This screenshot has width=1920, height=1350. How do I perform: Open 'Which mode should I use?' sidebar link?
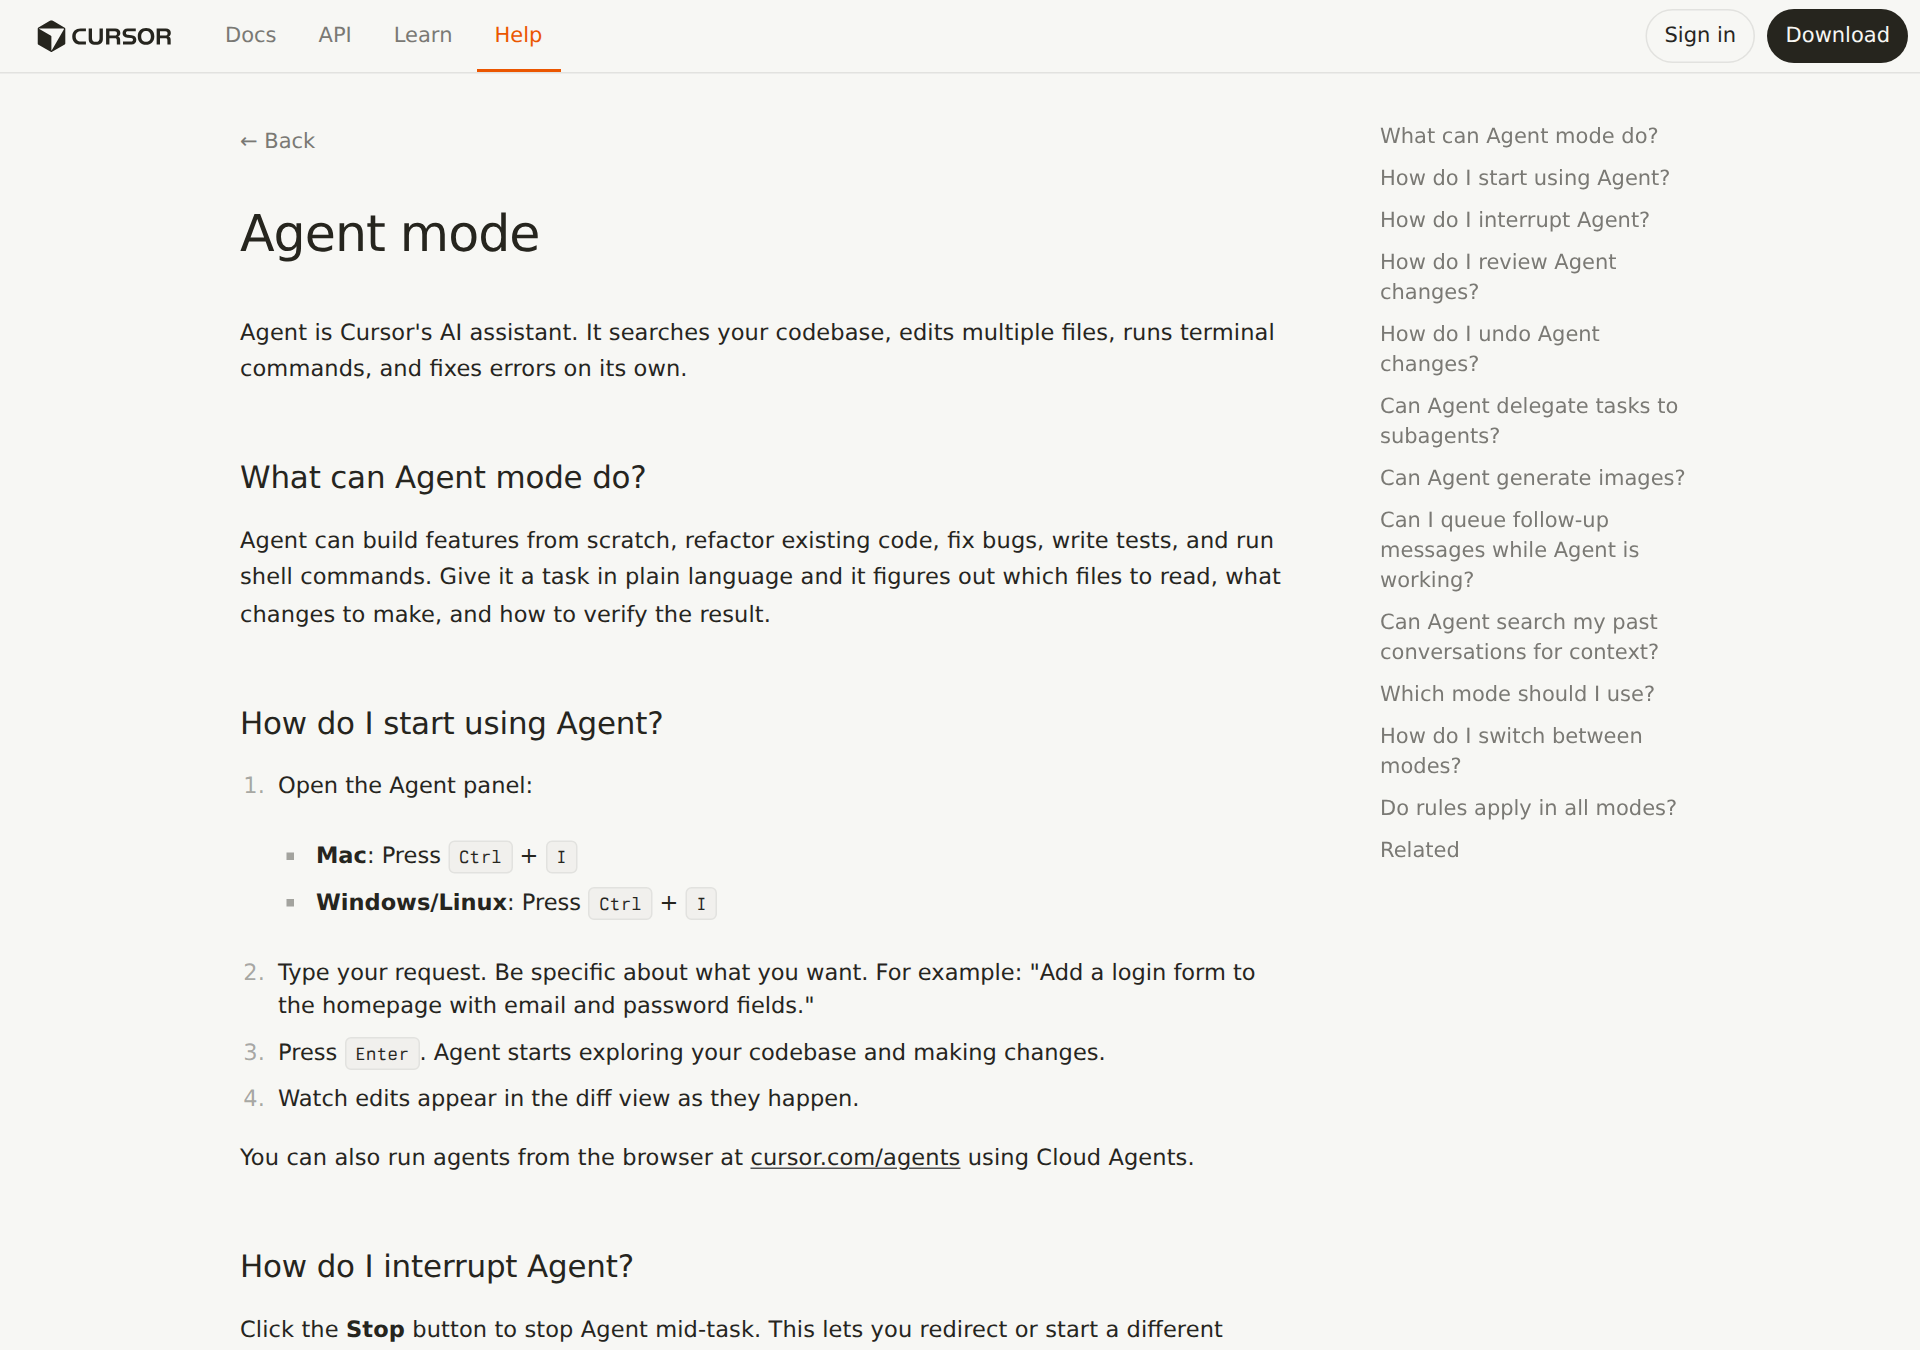[1517, 694]
